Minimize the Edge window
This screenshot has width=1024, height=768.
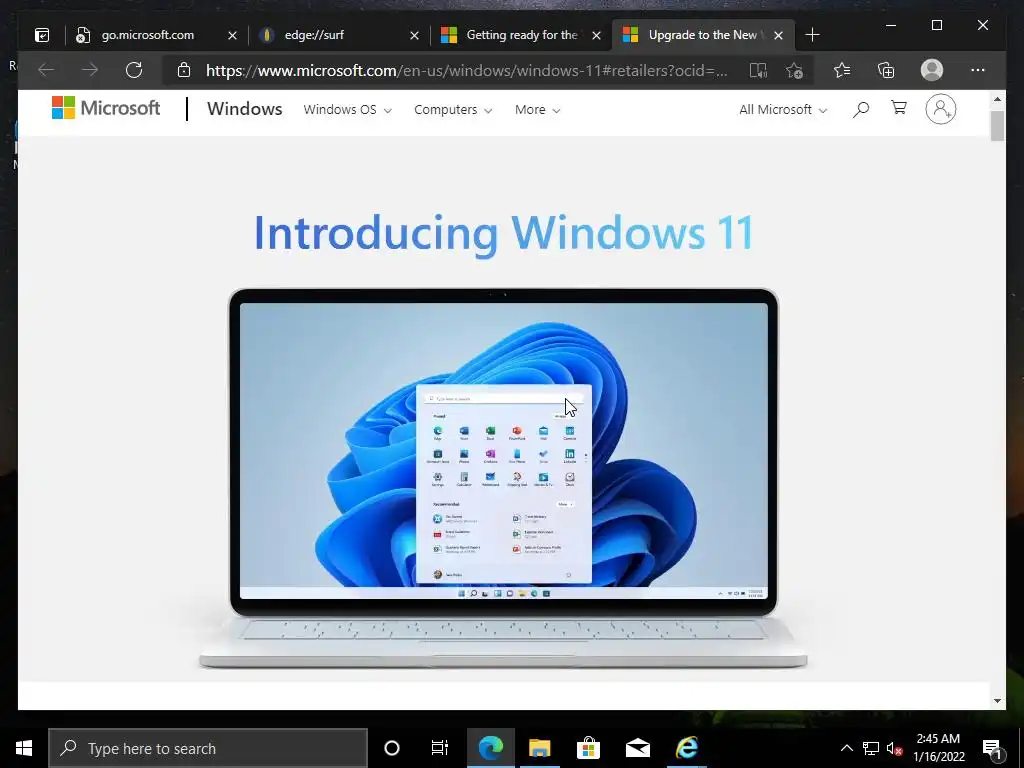click(x=891, y=25)
